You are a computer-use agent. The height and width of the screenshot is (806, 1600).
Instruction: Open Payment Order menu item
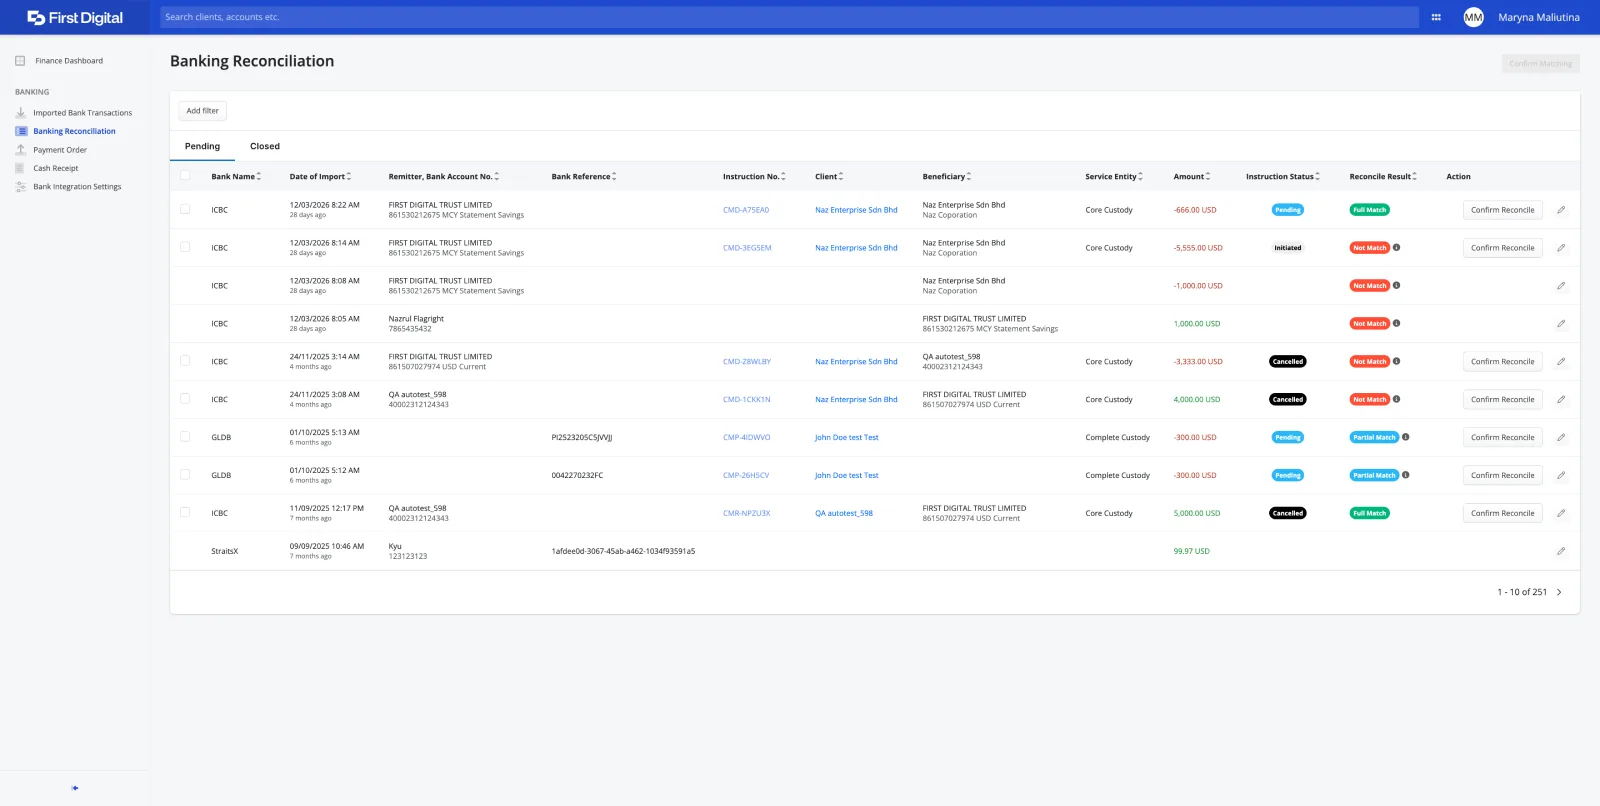coord(60,150)
